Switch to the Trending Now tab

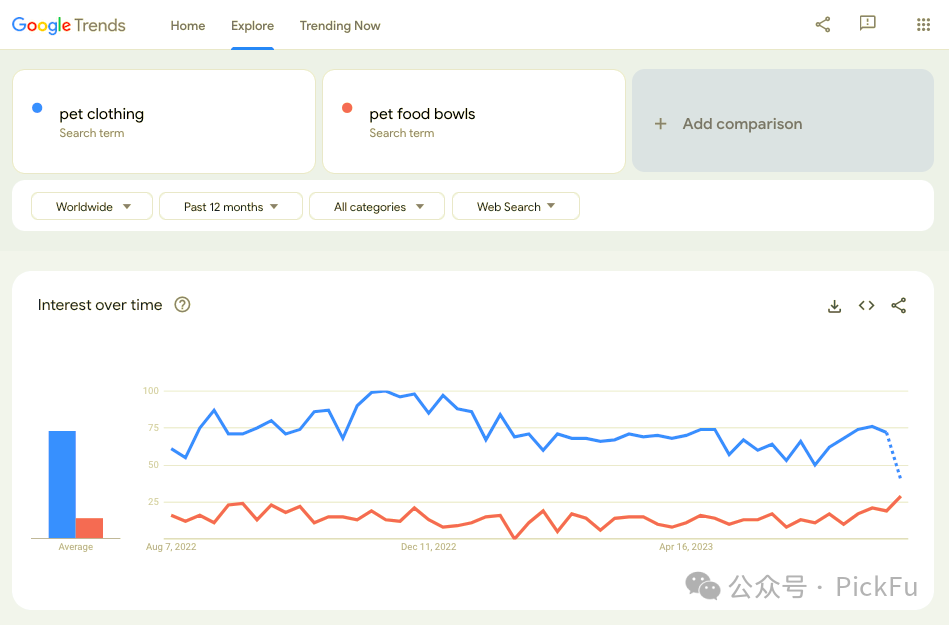coord(340,26)
